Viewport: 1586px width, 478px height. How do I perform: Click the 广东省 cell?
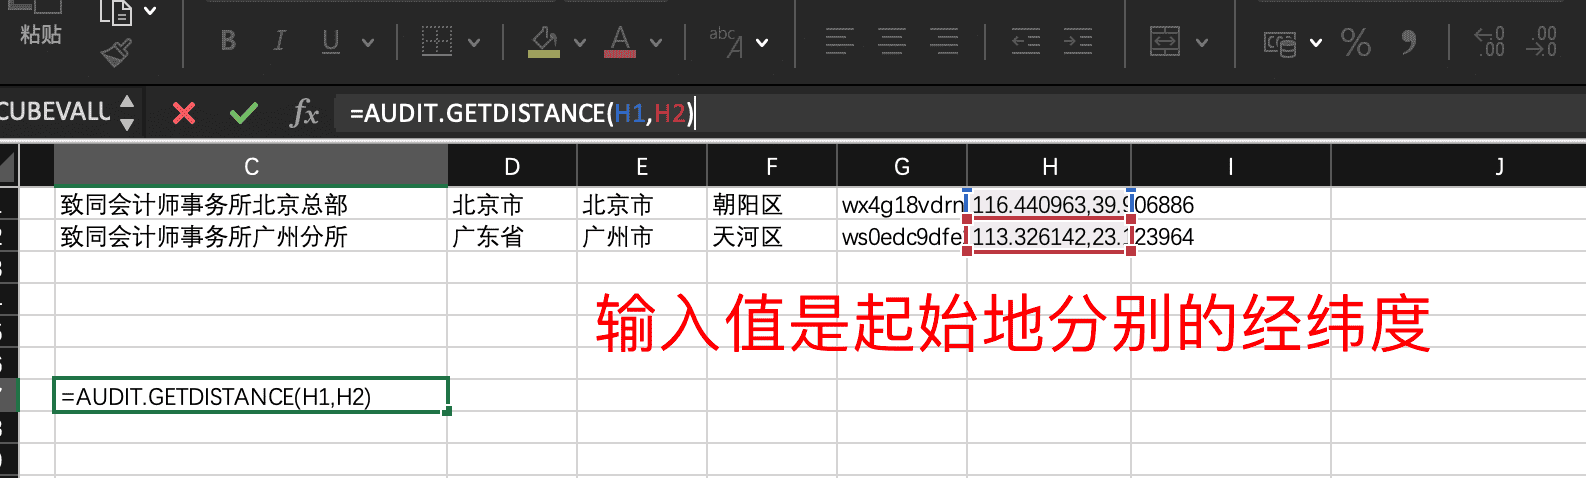coord(512,236)
